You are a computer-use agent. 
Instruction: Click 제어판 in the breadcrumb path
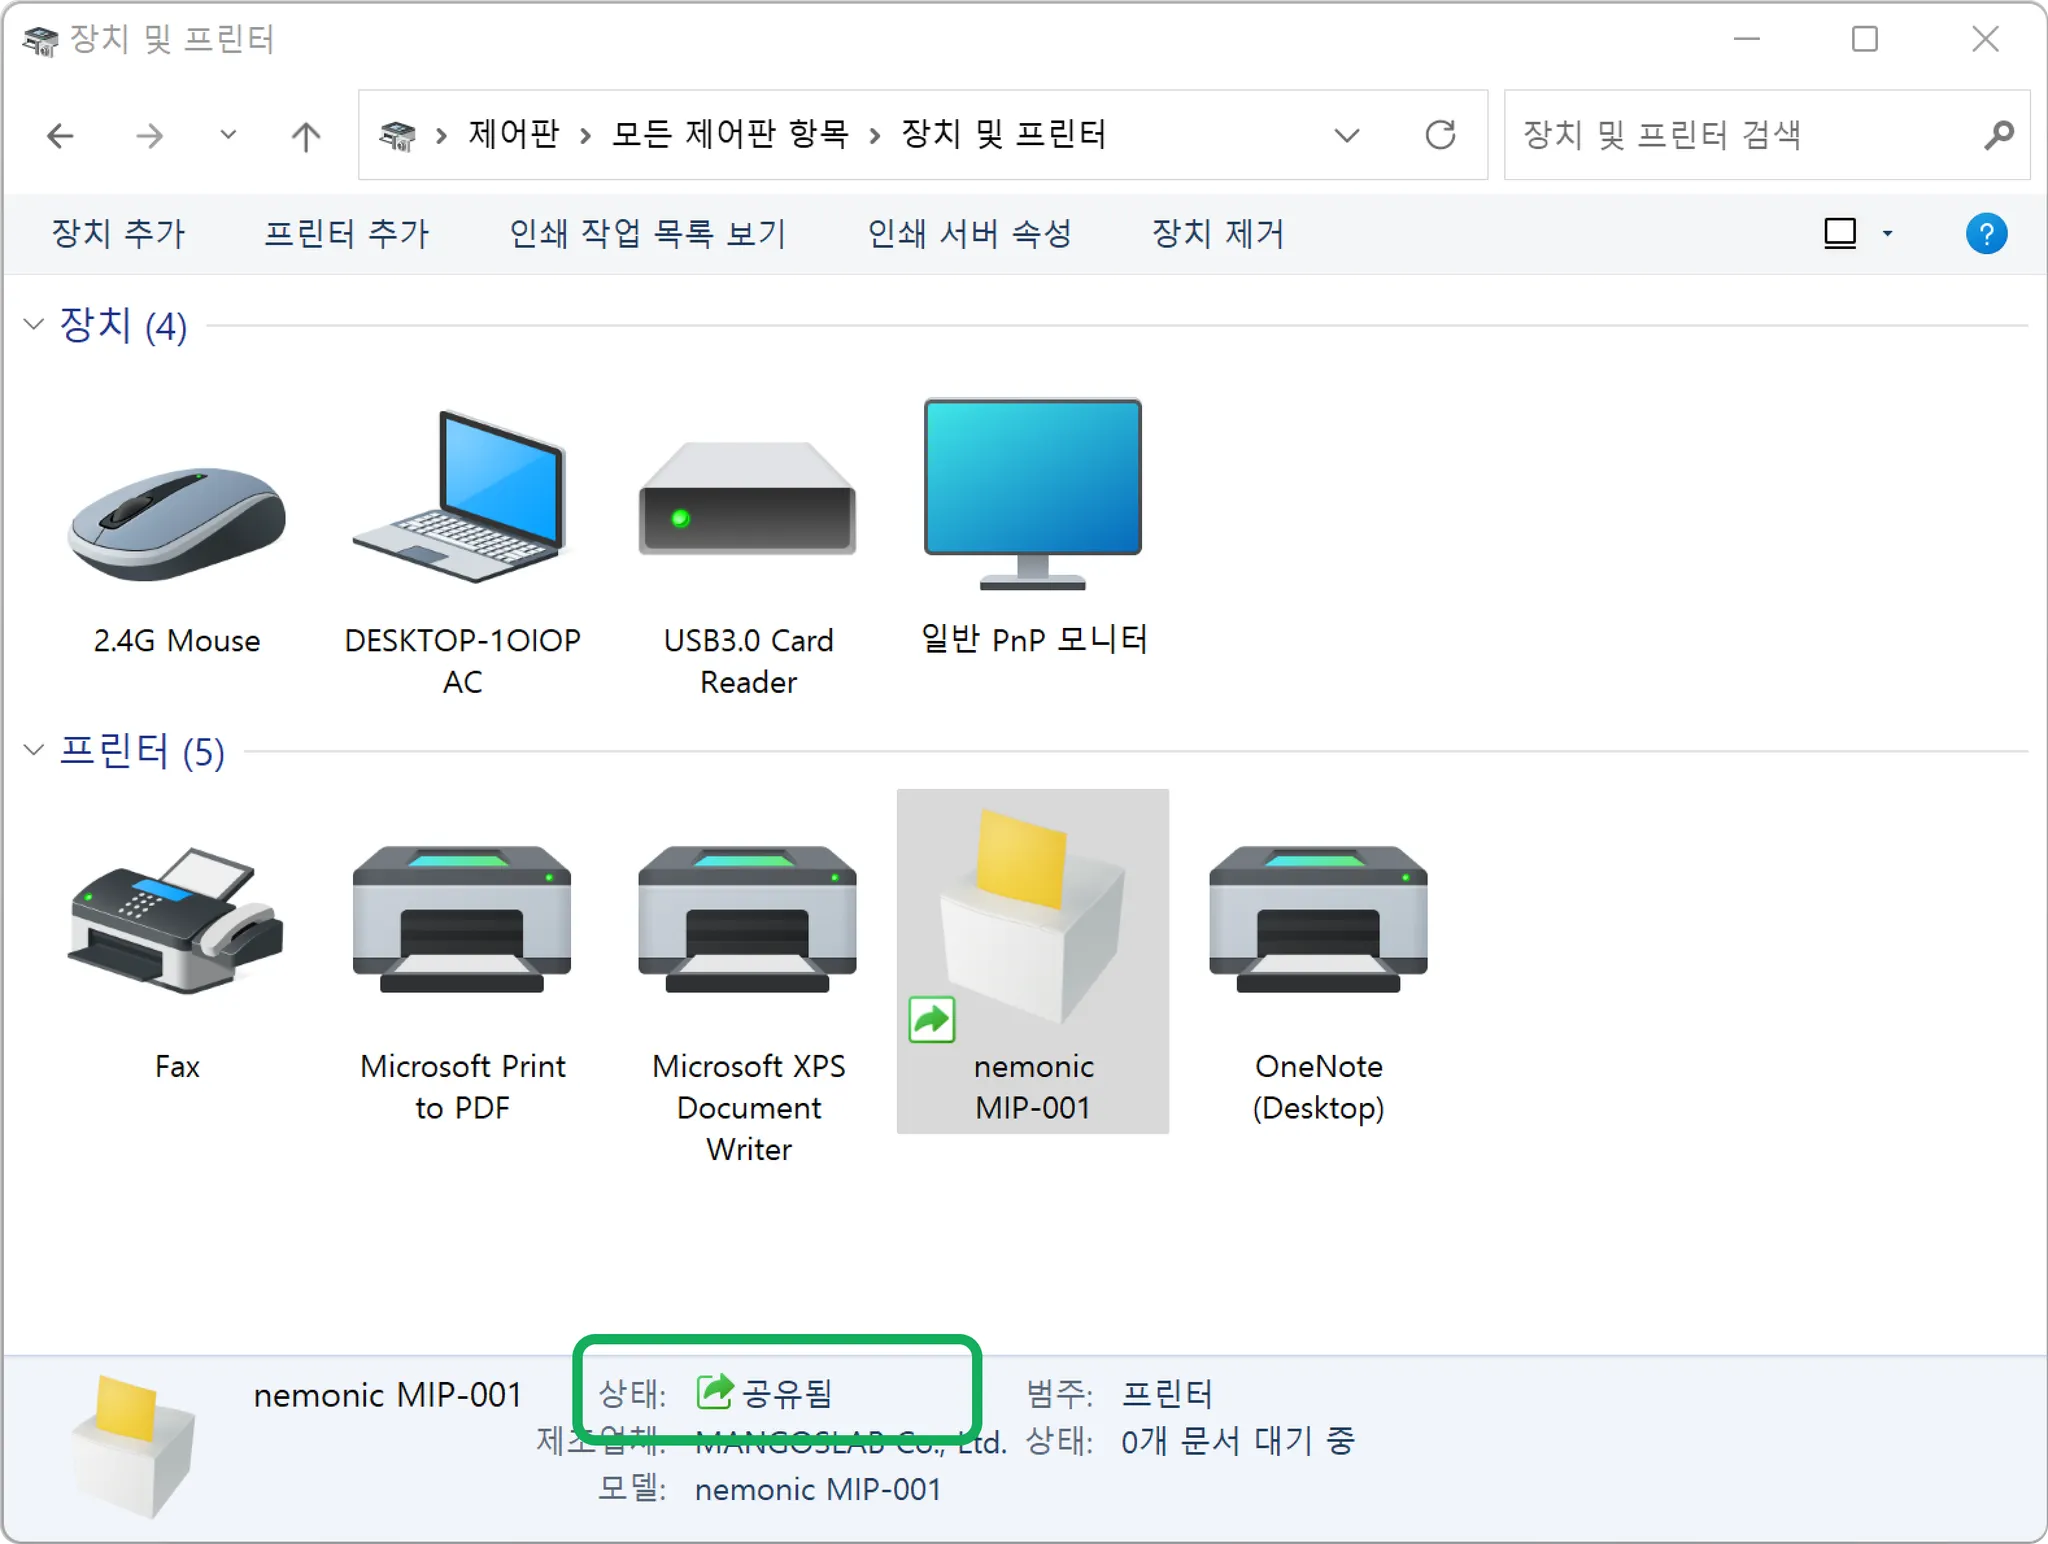(514, 135)
